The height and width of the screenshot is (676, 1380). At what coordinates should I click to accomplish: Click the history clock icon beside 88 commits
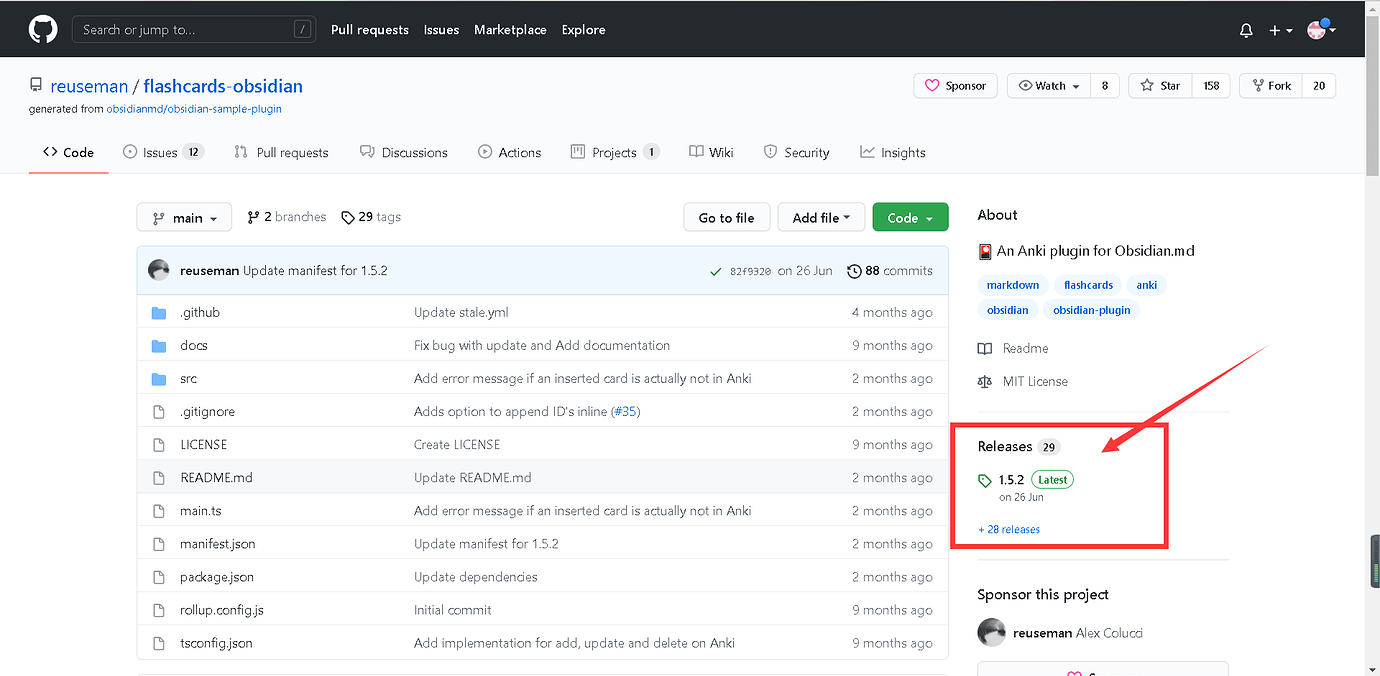click(x=854, y=271)
